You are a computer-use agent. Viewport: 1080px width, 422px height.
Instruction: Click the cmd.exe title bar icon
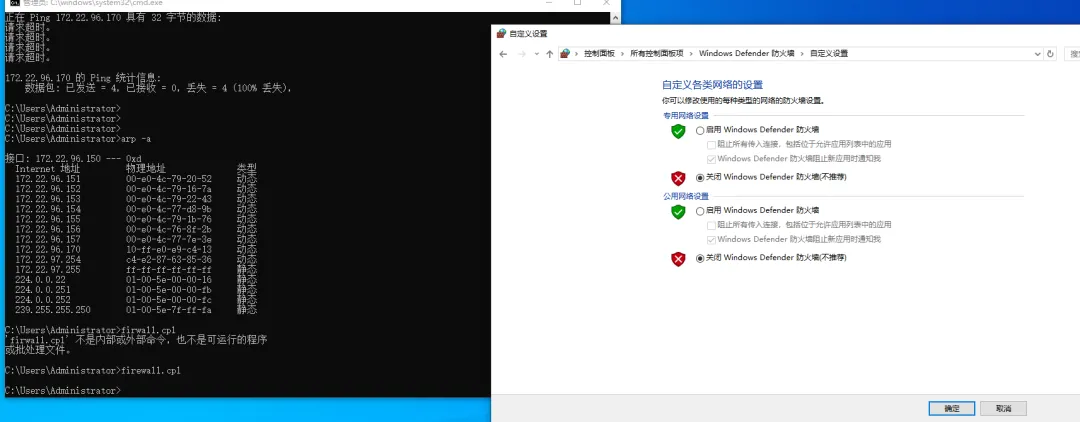click(x=14, y=3)
